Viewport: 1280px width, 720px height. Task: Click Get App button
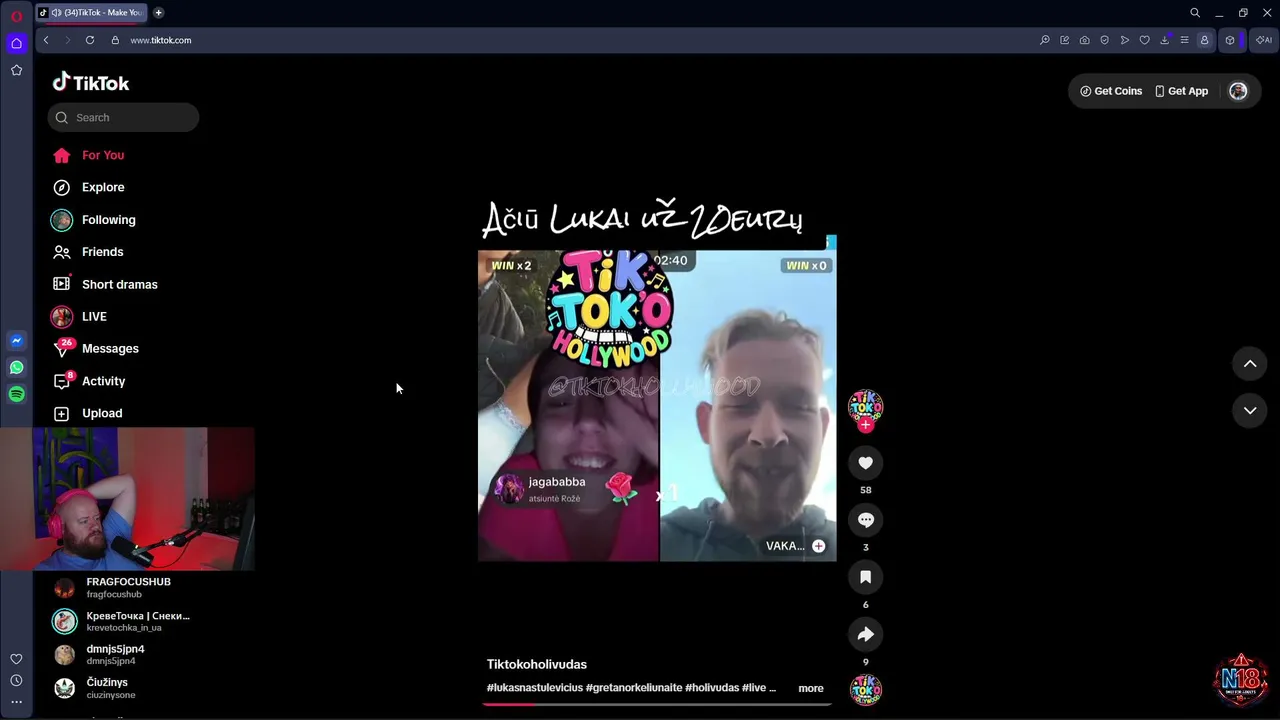(1181, 91)
